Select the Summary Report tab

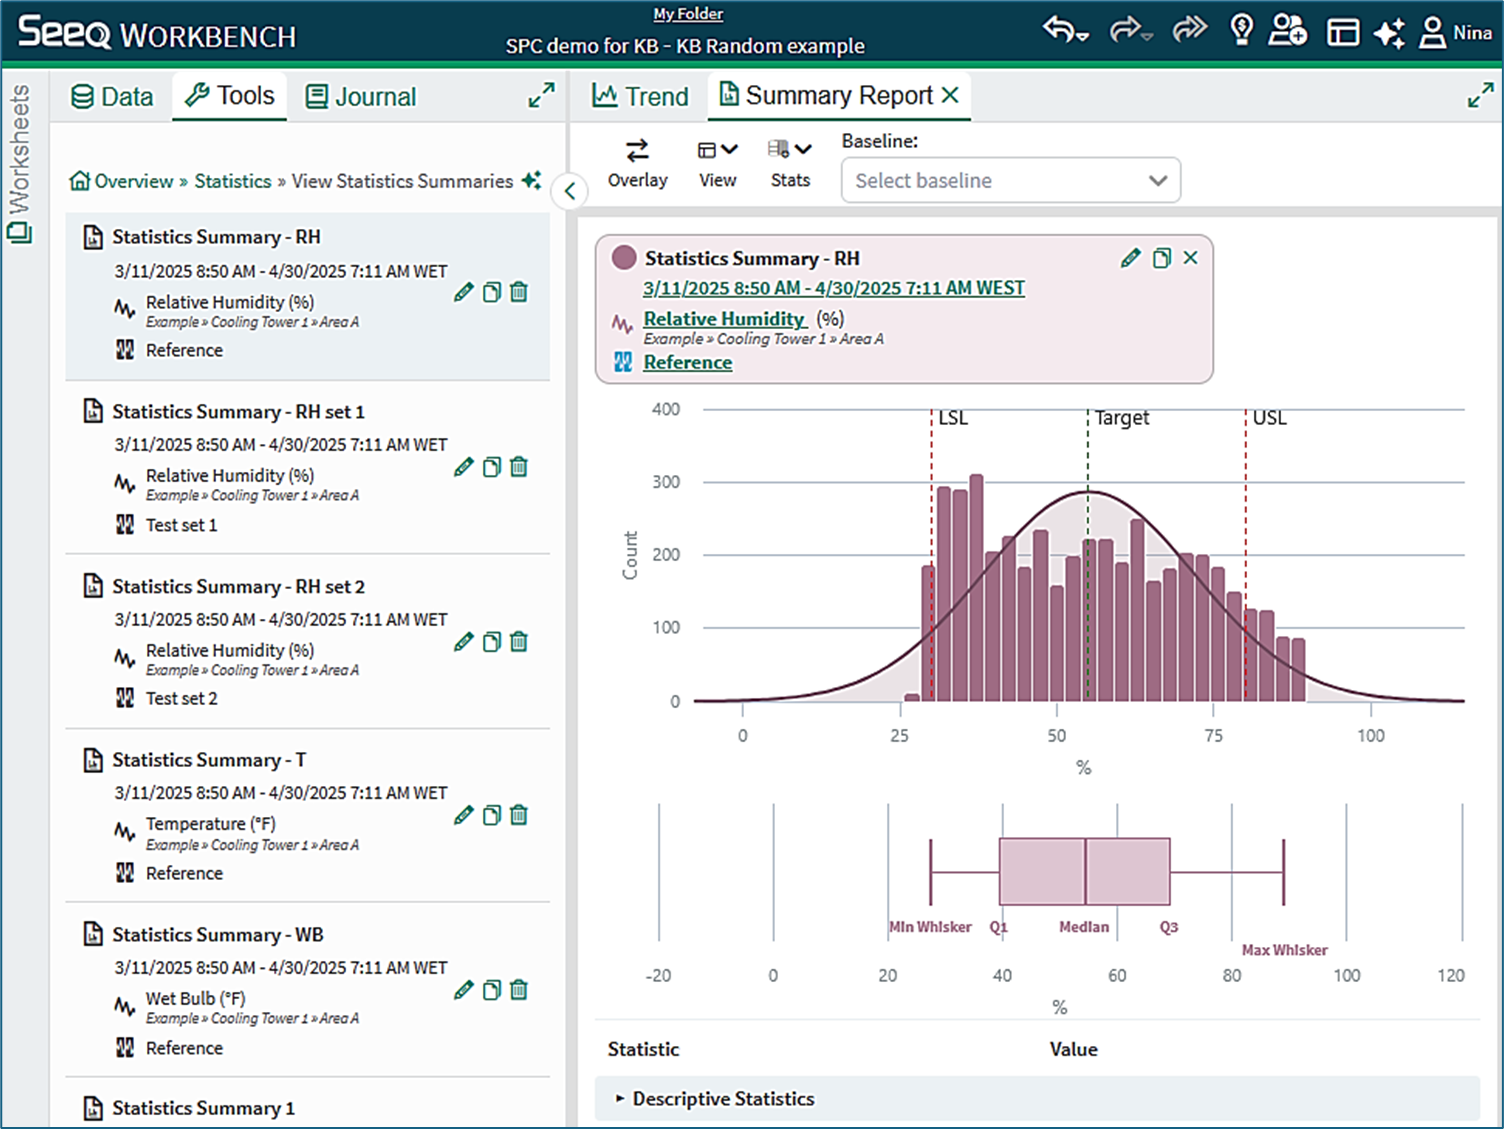click(x=826, y=96)
